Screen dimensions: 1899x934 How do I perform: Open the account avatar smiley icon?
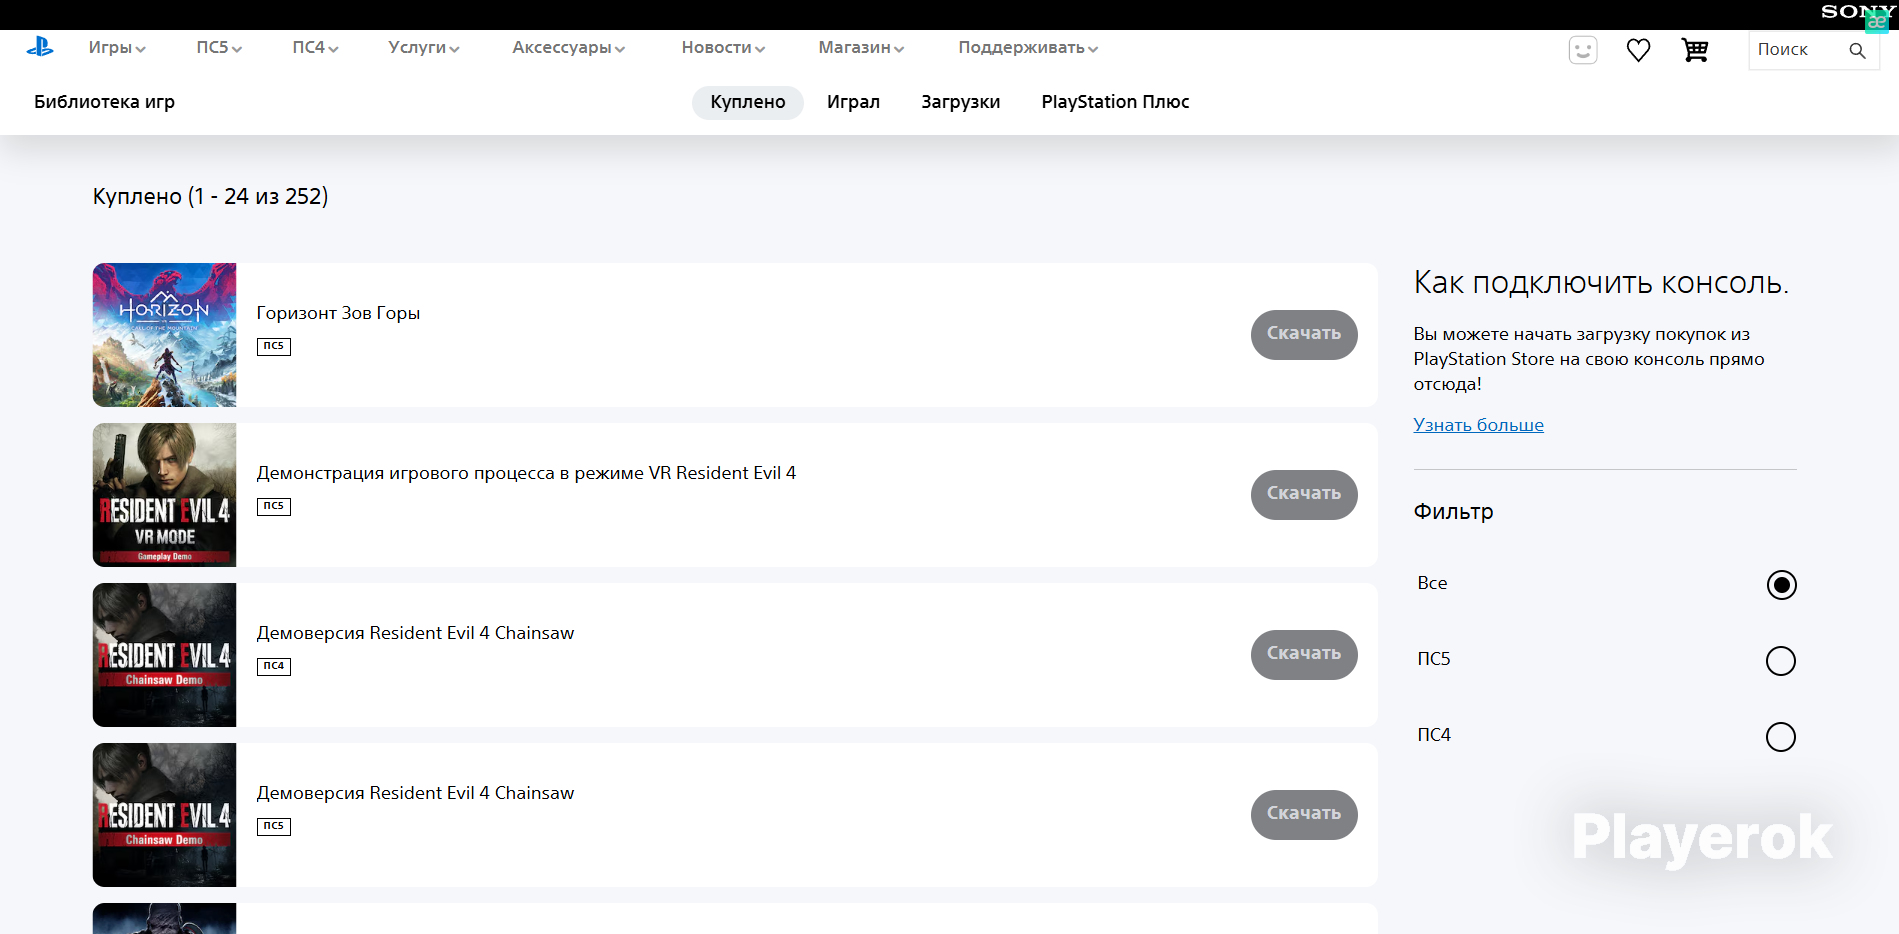tap(1583, 50)
